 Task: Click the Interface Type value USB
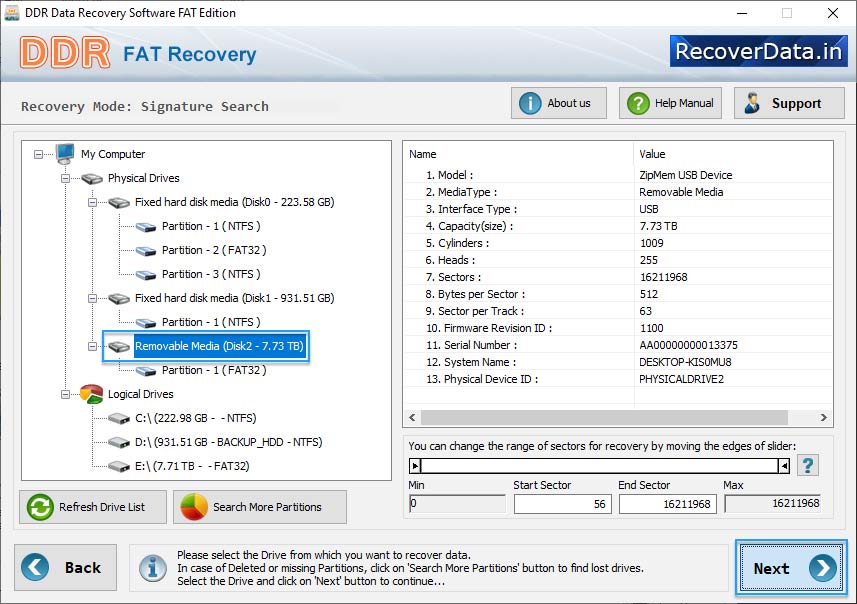(x=649, y=209)
